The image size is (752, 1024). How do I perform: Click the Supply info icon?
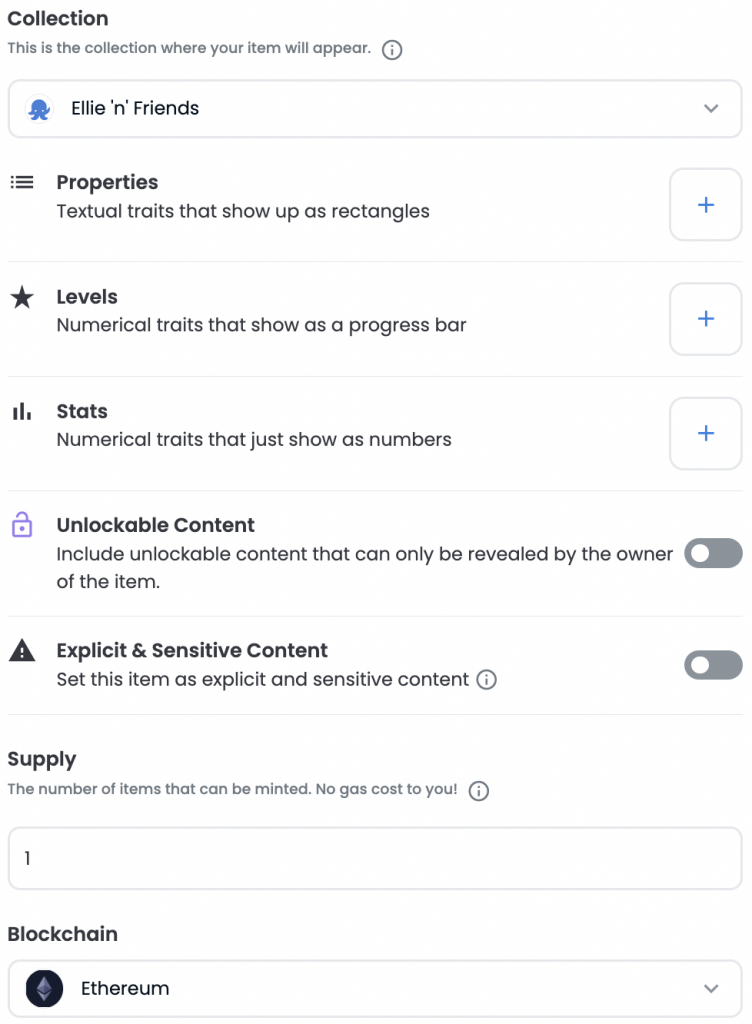coord(478,791)
